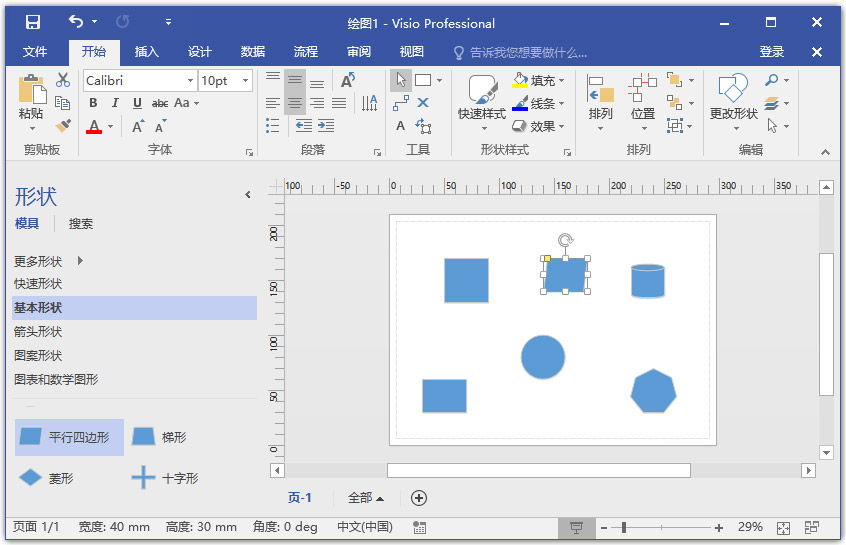
Task: Toggle Bold formatting
Action: (93, 103)
